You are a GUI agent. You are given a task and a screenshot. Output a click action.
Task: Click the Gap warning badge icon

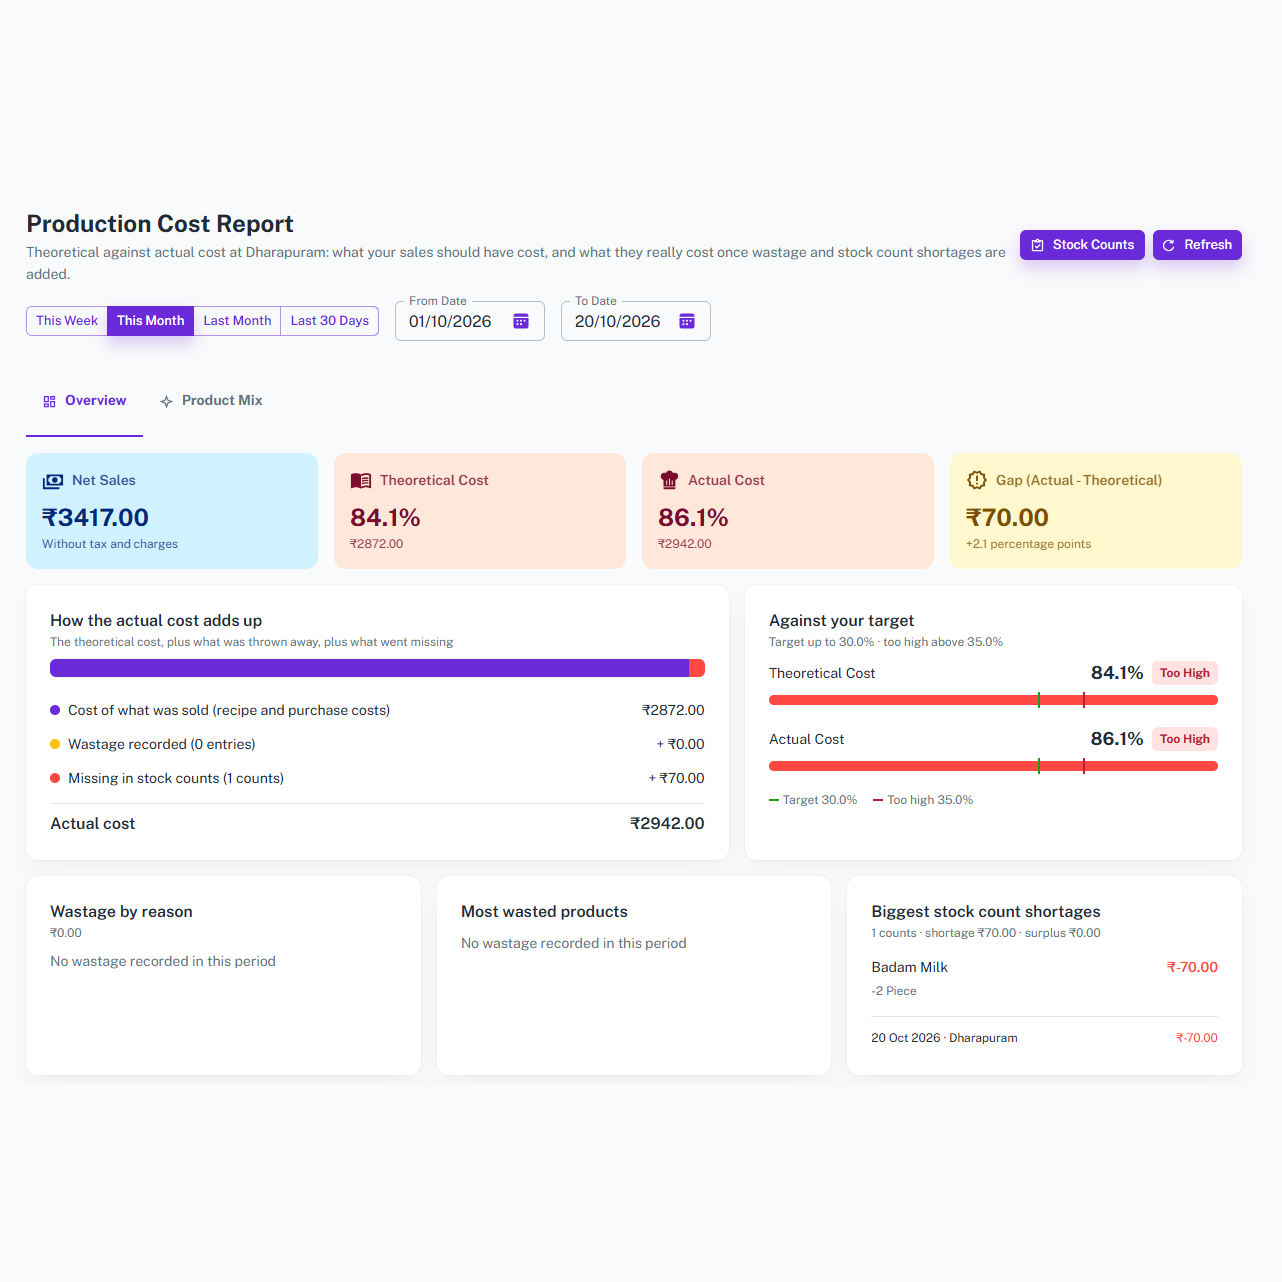[977, 480]
